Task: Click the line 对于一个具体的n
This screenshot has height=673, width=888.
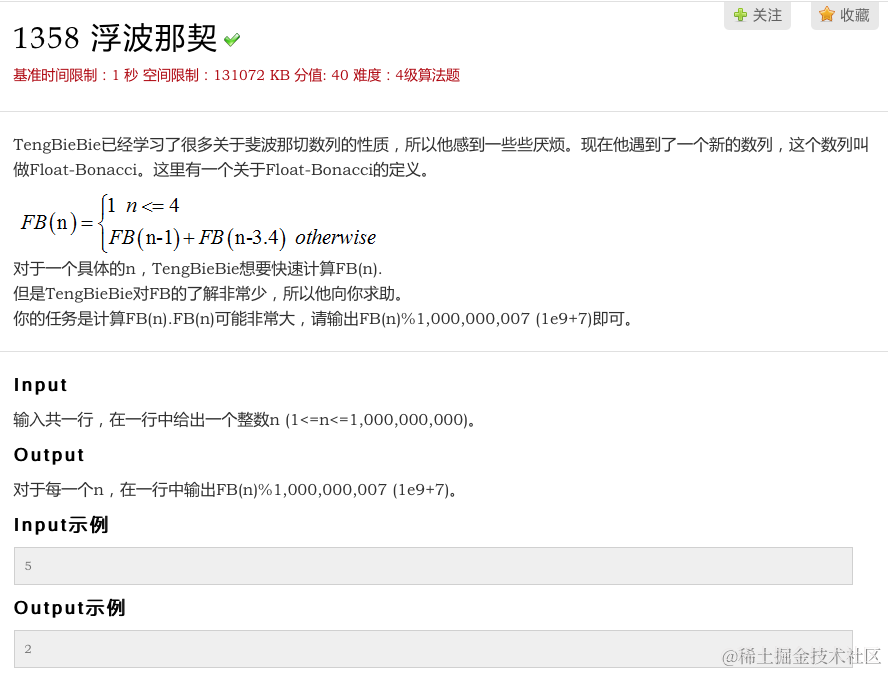Action: pos(198,269)
